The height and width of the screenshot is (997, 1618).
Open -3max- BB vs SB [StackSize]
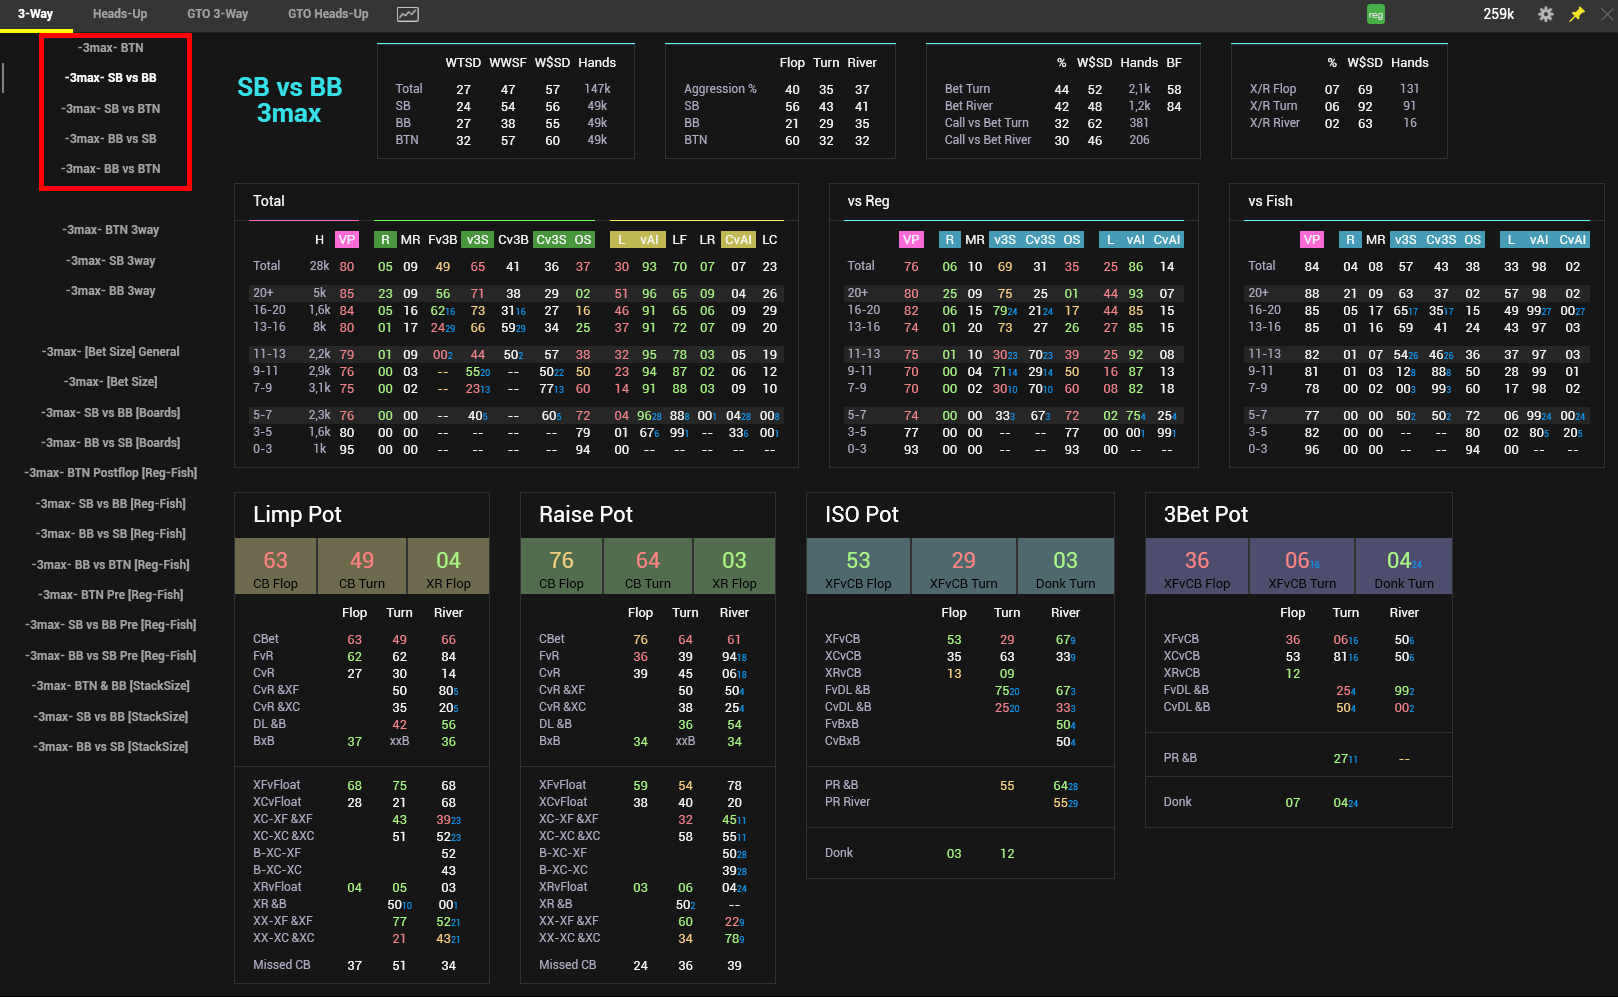(x=111, y=747)
